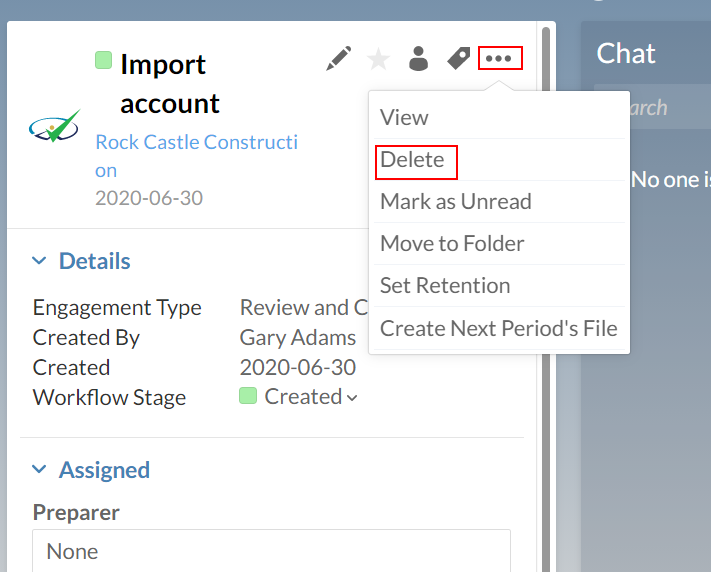This screenshot has width=711, height=572.
Task: Click the pencil edit icon
Action: [x=339, y=59]
